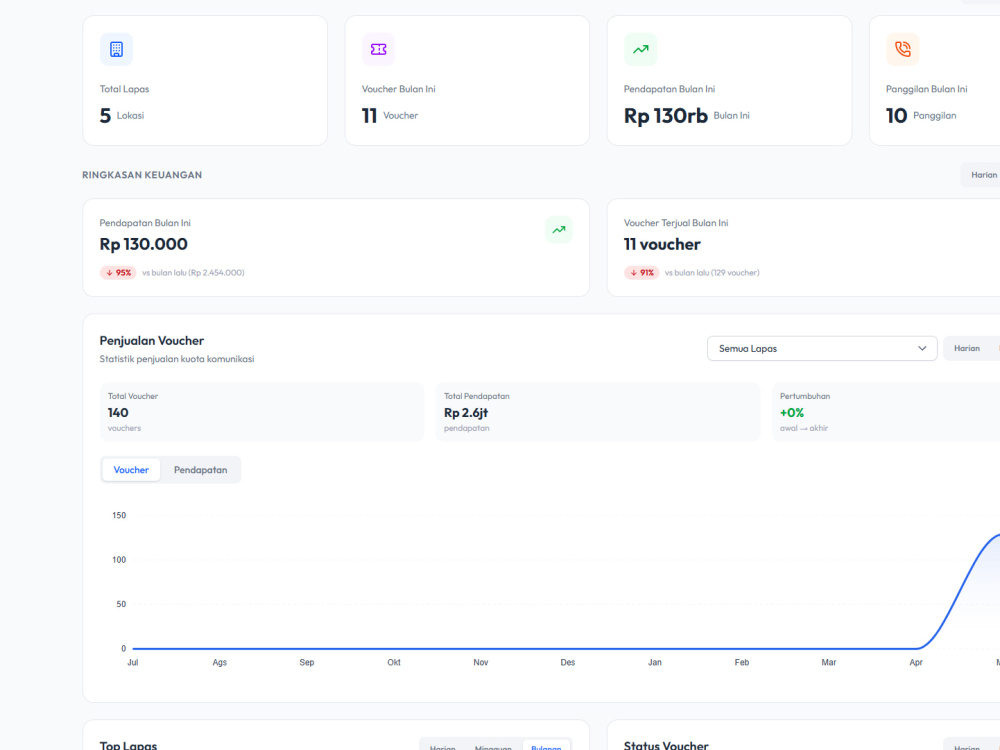Viewport: 1000px width, 750px height.
Task: Click the Pertumbuhan '+0%' stat
Action: pyautogui.click(x=791, y=413)
